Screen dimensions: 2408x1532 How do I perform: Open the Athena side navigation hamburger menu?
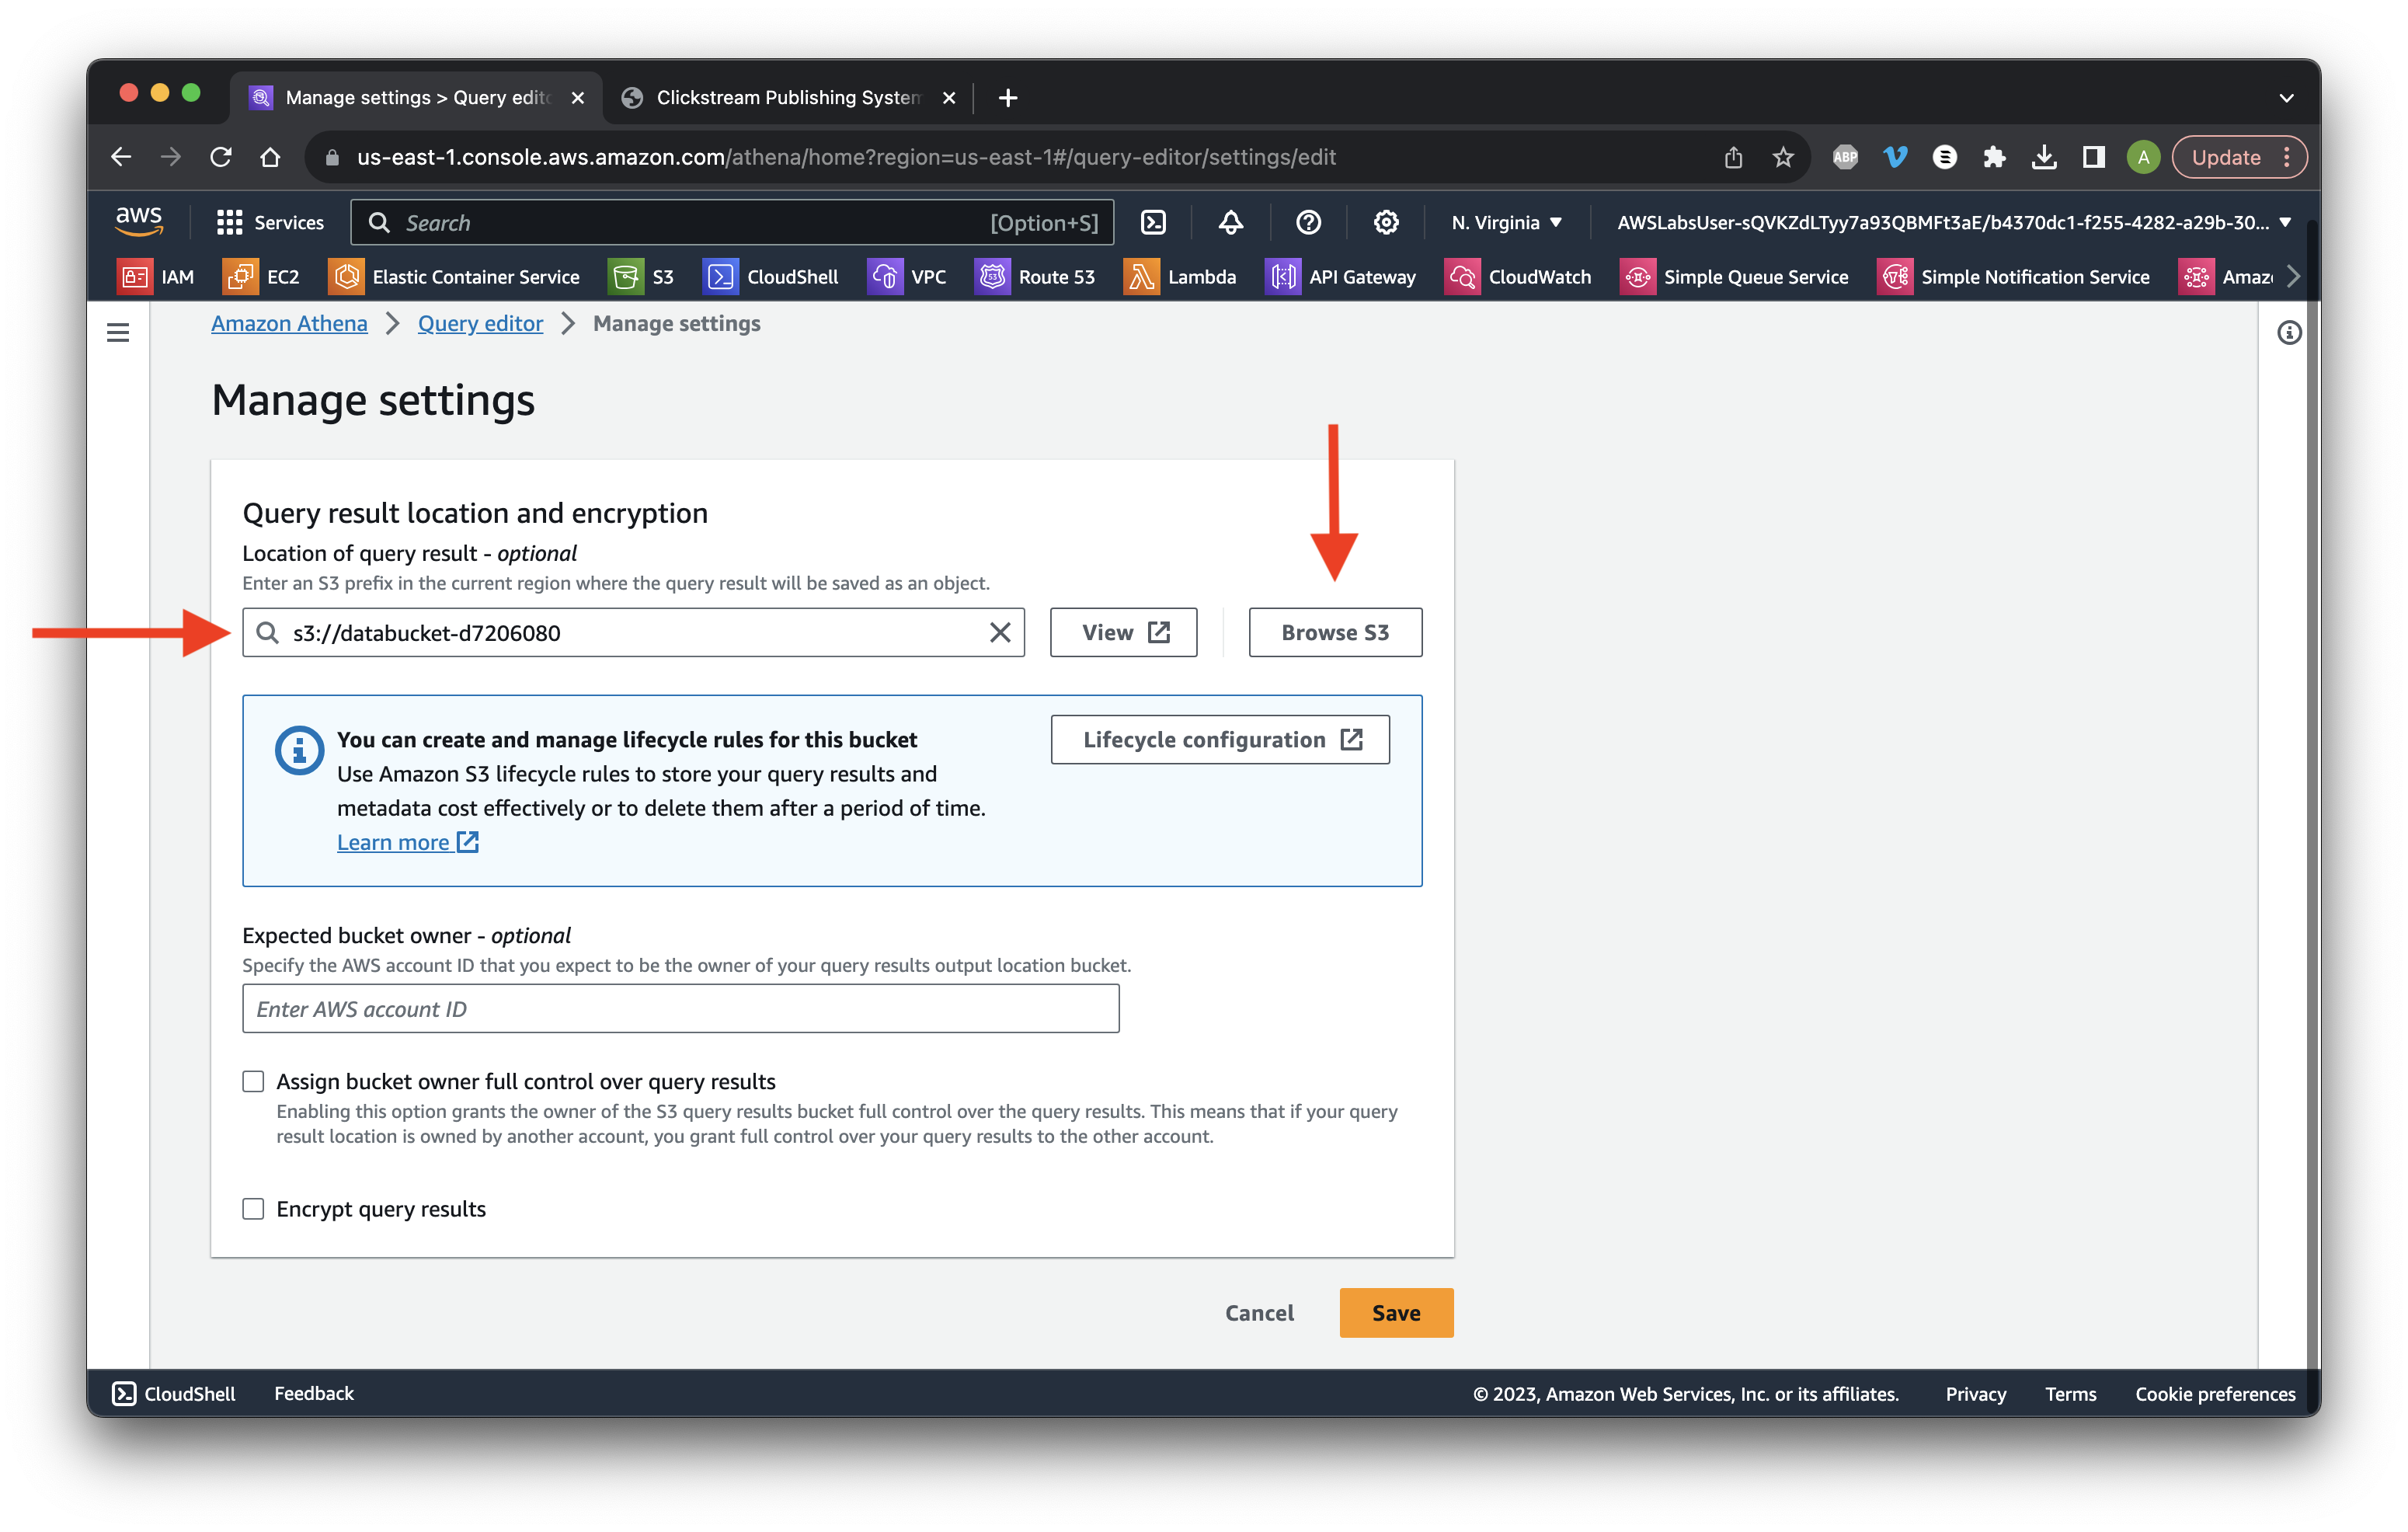[x=118, y=332]
